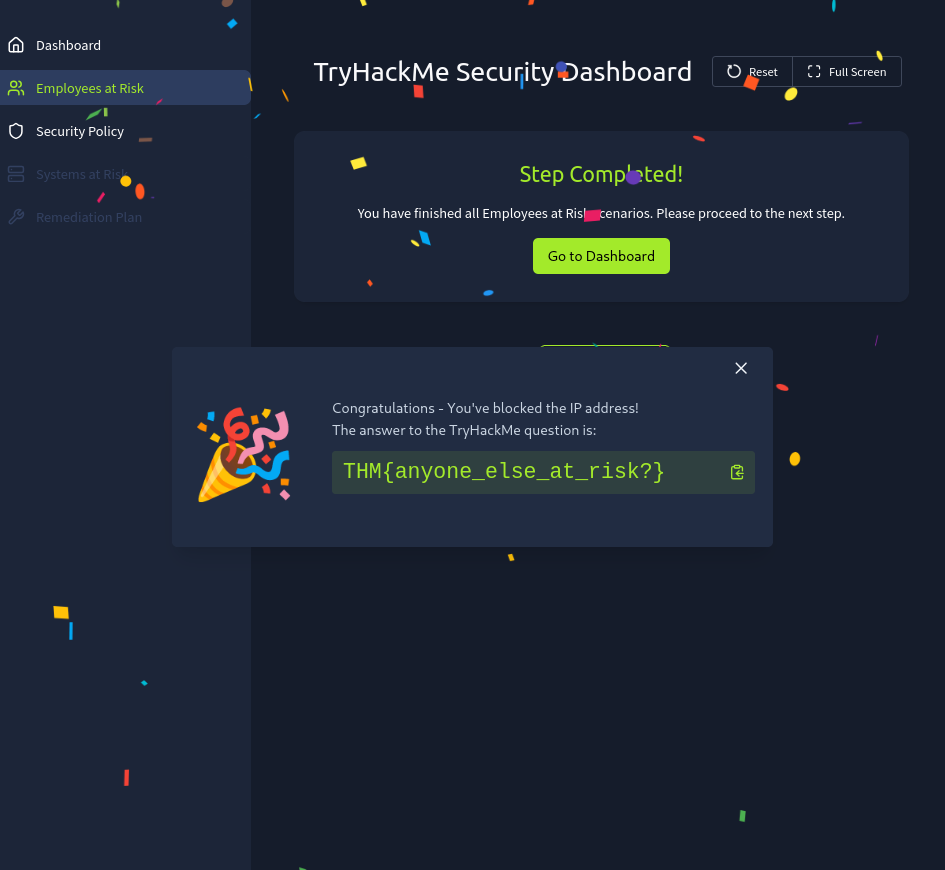The height and width of the screenshot is (870, 945).
Task: Click Go to Dashboard button
Action: (601, 256)
